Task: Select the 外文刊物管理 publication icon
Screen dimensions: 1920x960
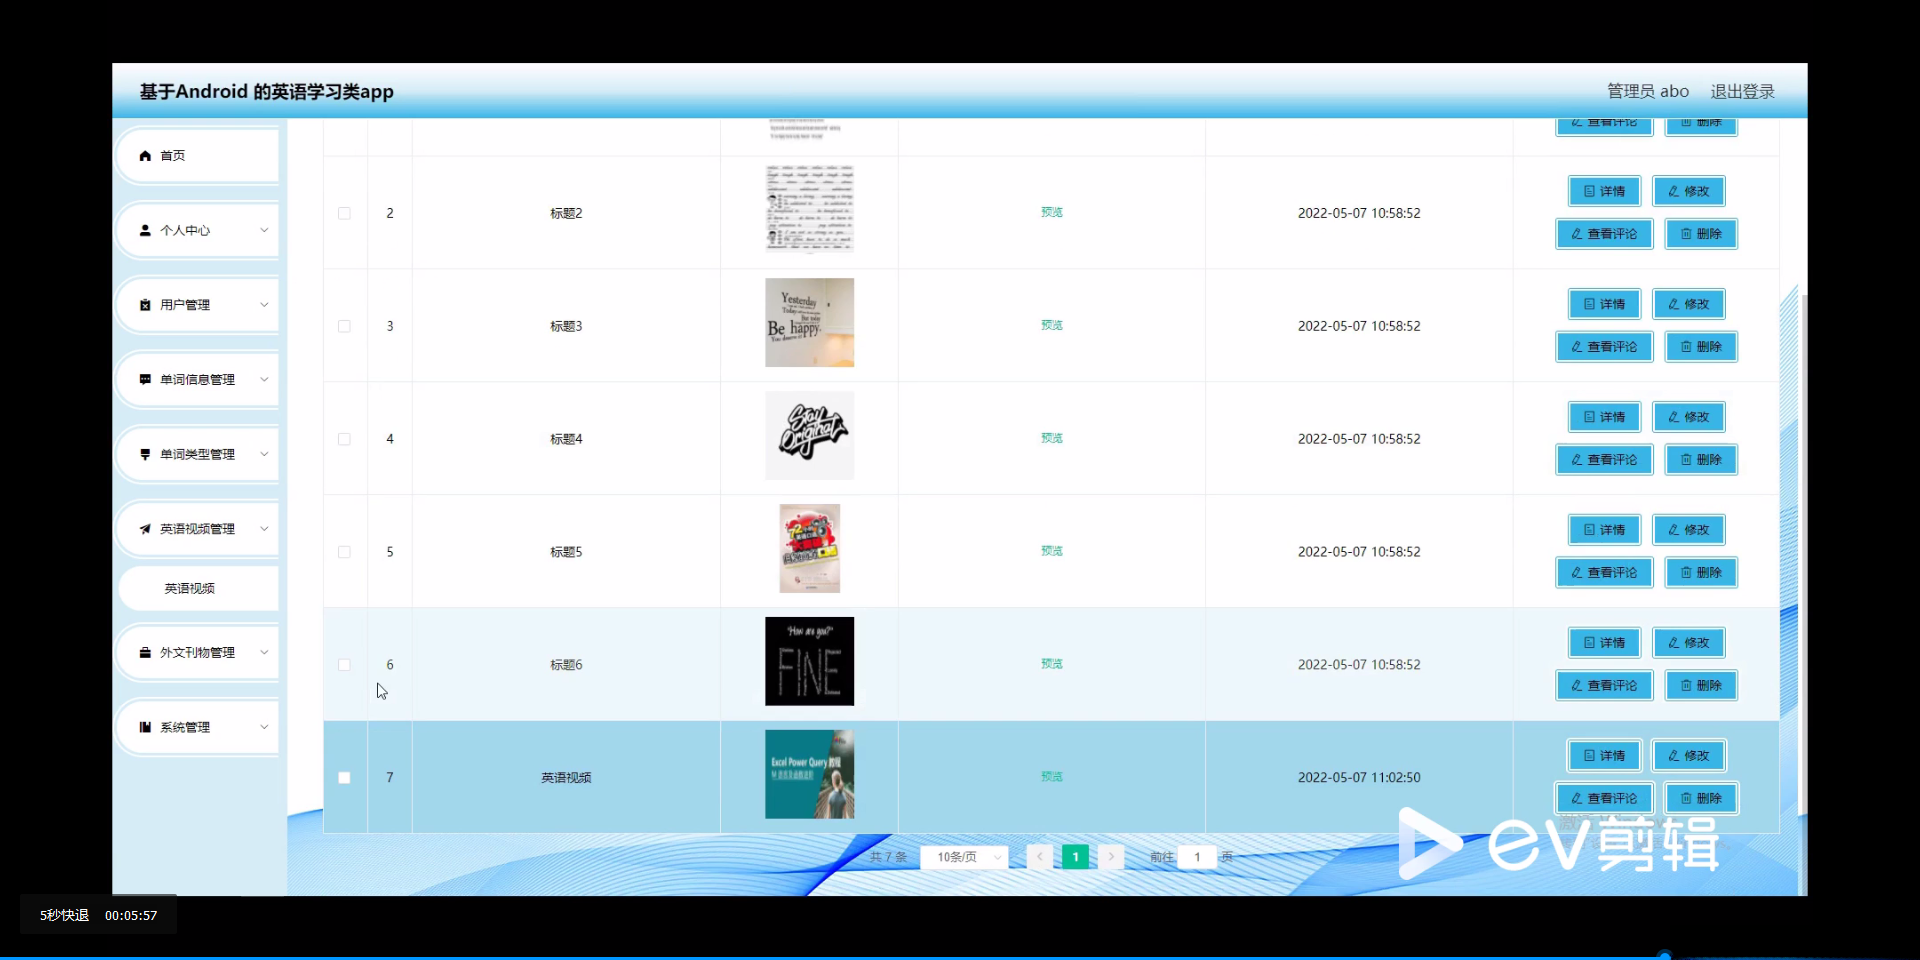Action: click(145, 652)
